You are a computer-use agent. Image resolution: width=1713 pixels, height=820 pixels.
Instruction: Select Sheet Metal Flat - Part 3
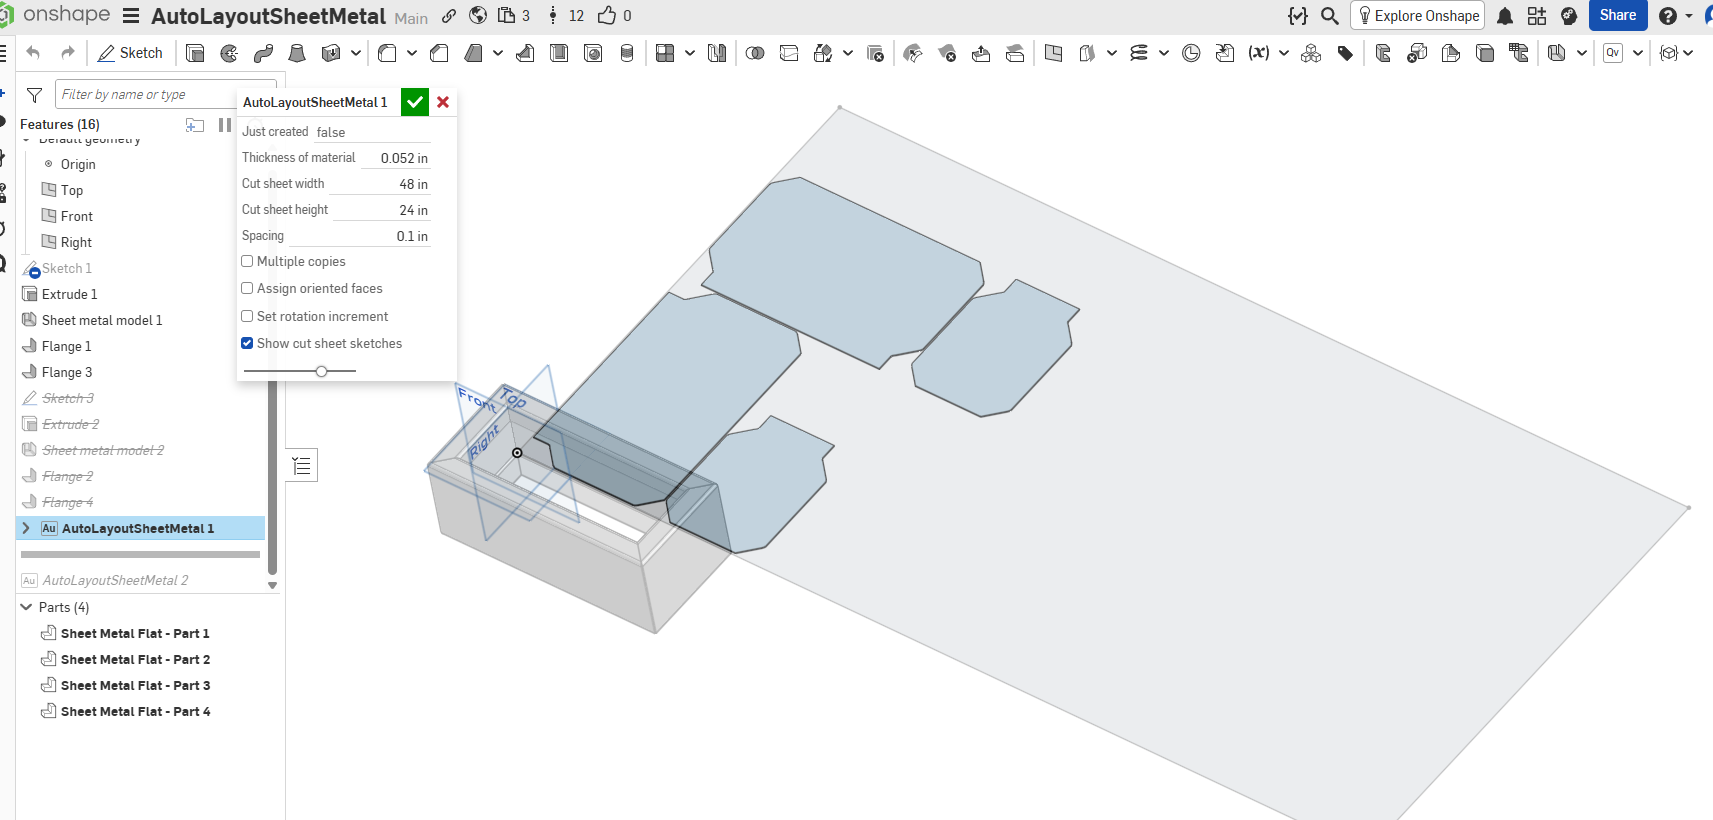pos(135,685)
